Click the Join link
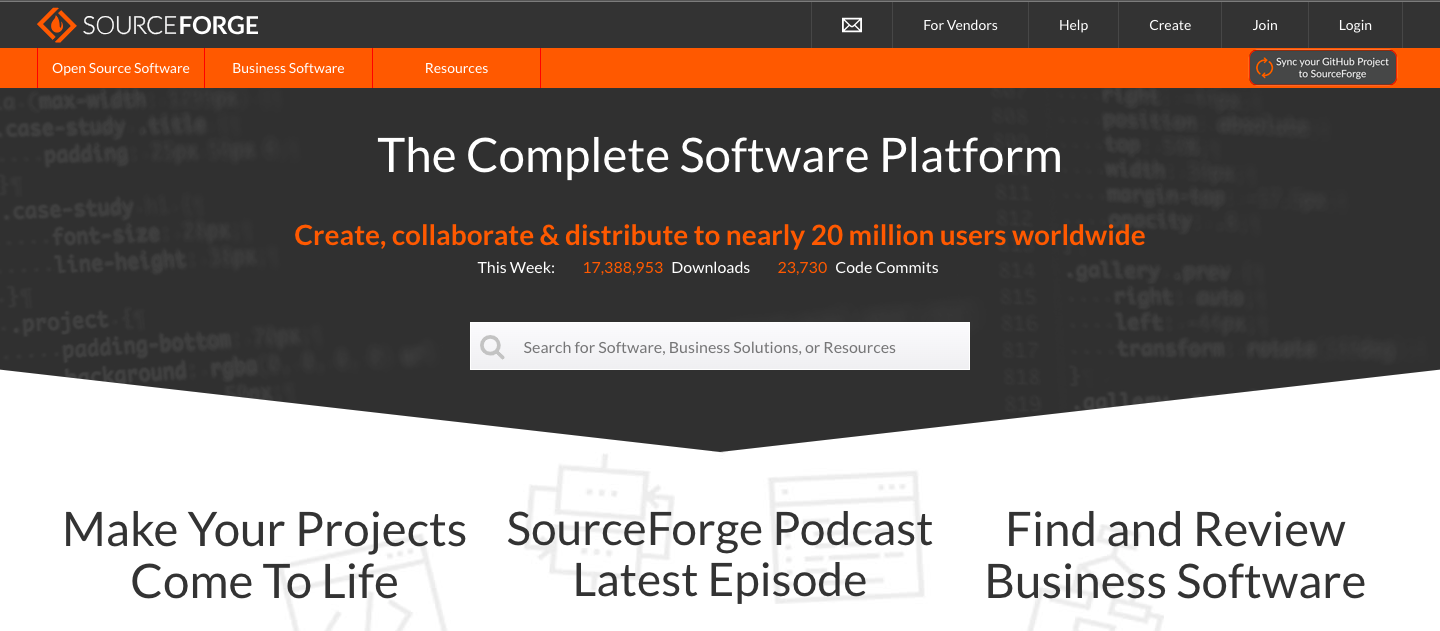Image resolution: width=1440 pixels, height=631 pixels. (x=1265, y=25)
